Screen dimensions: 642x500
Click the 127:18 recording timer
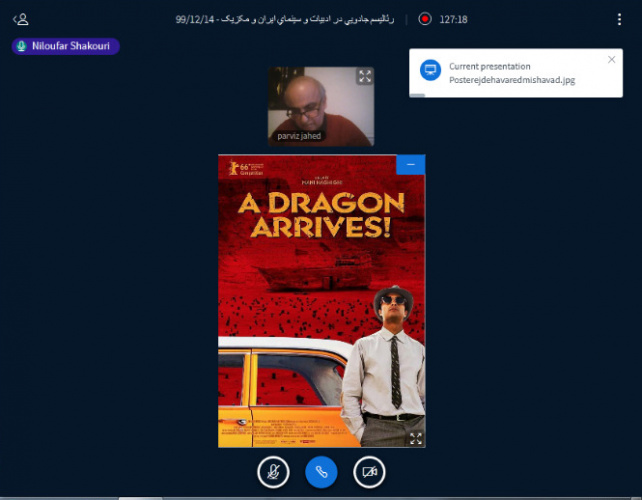453,19
